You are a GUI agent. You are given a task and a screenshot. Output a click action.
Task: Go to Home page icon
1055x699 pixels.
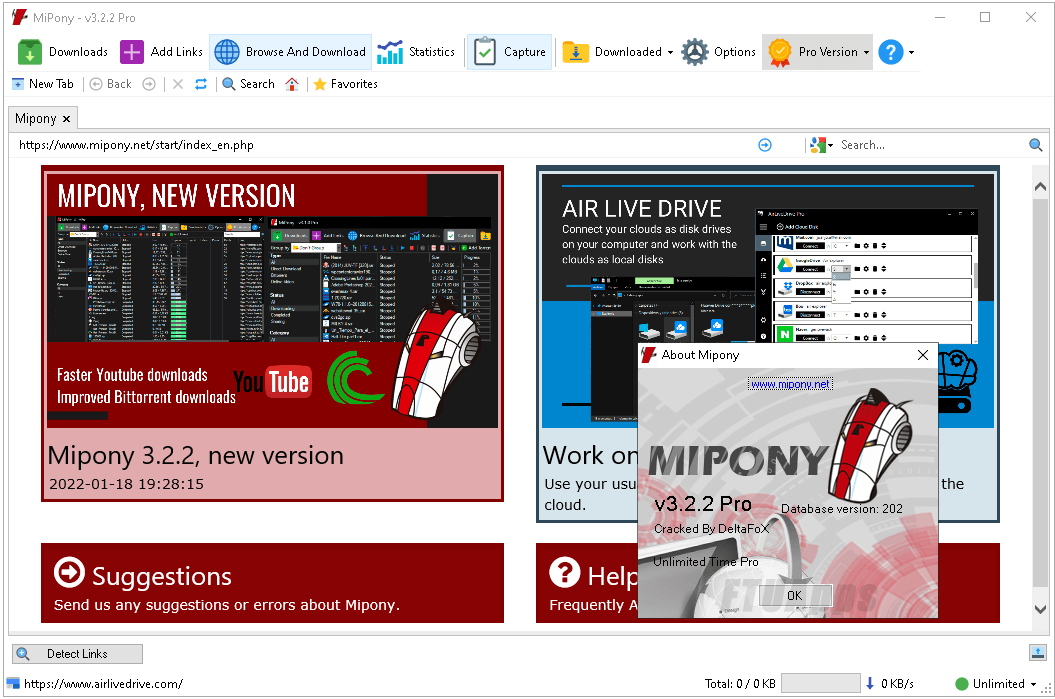coord(292,84)
